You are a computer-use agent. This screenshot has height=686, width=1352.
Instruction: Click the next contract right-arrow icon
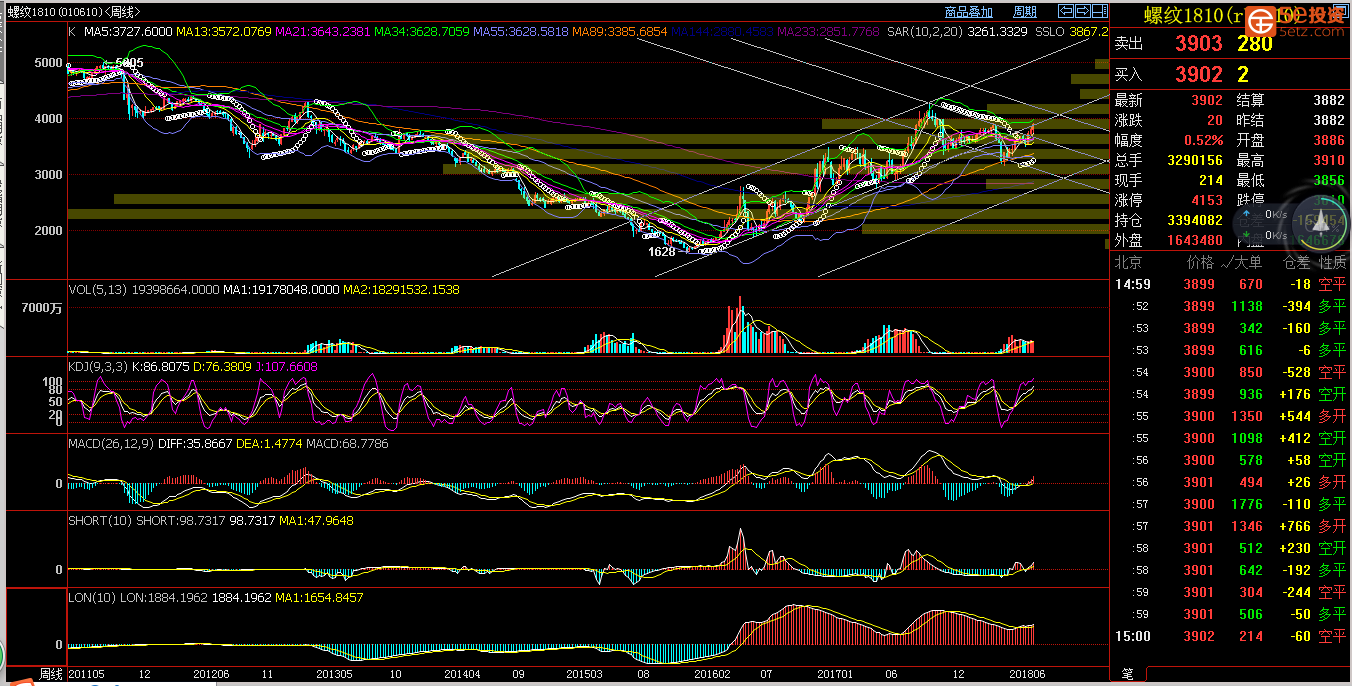tap(1082, 11)
